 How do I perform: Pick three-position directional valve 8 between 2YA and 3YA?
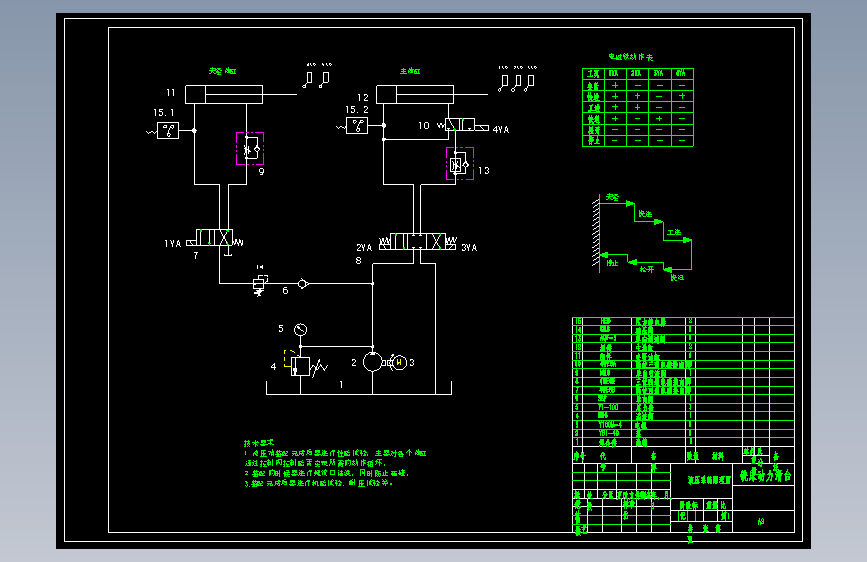click(x=417, y=242)
